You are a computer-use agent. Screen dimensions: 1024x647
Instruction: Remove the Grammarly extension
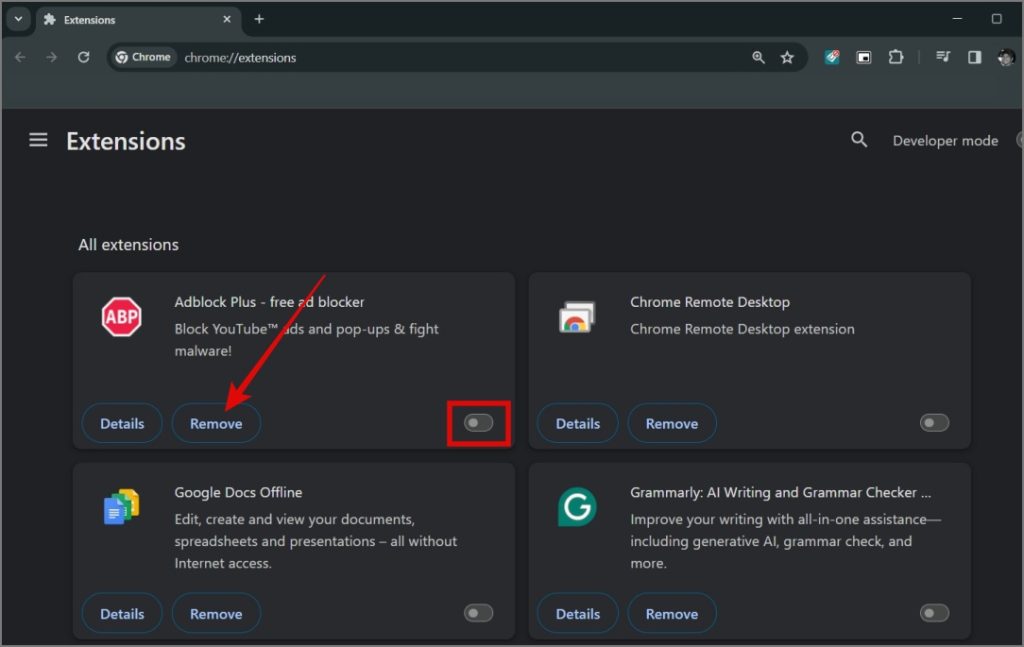tap(672, 614)
